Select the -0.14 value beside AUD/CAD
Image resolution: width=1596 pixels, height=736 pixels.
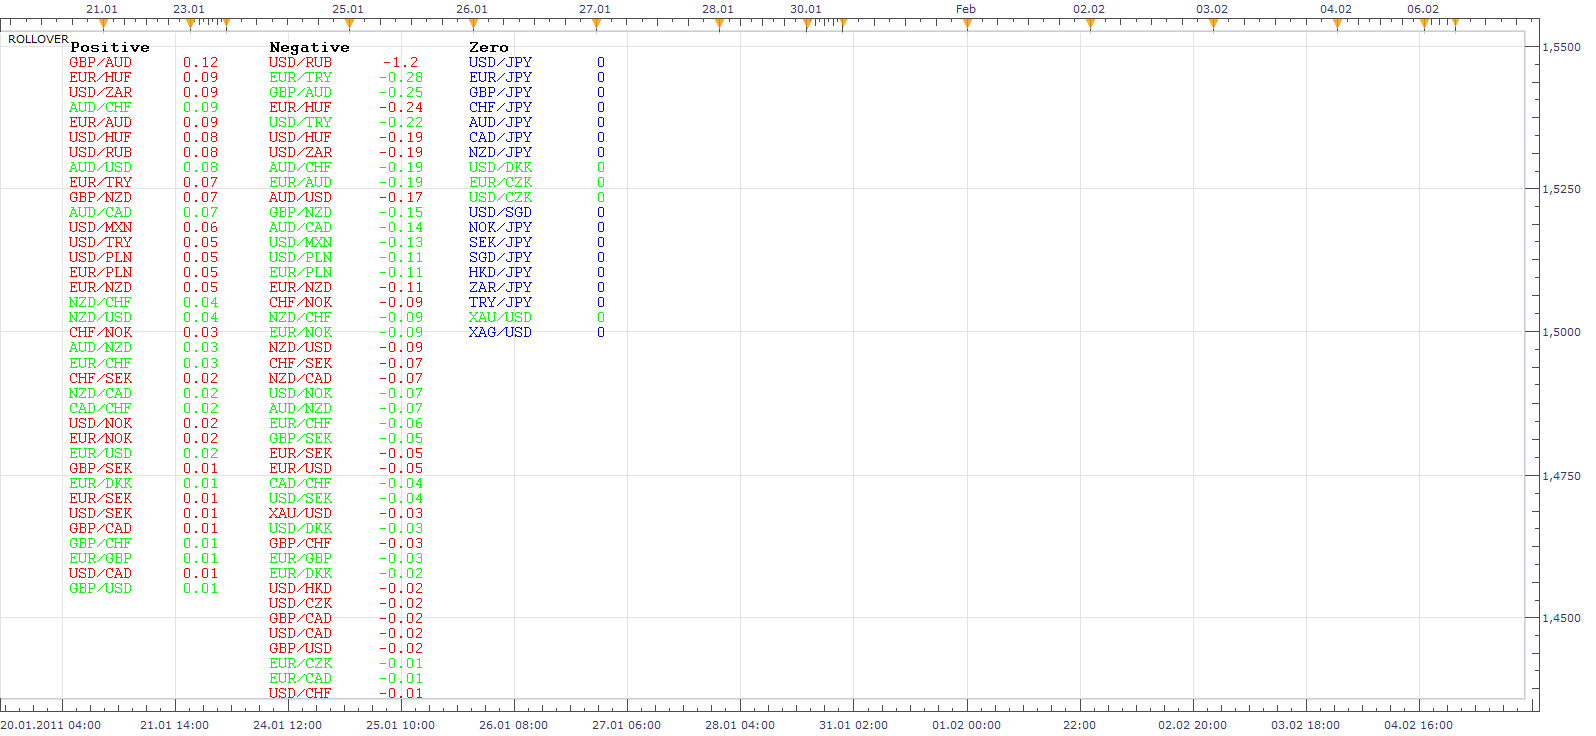click(x=400, y=227)
